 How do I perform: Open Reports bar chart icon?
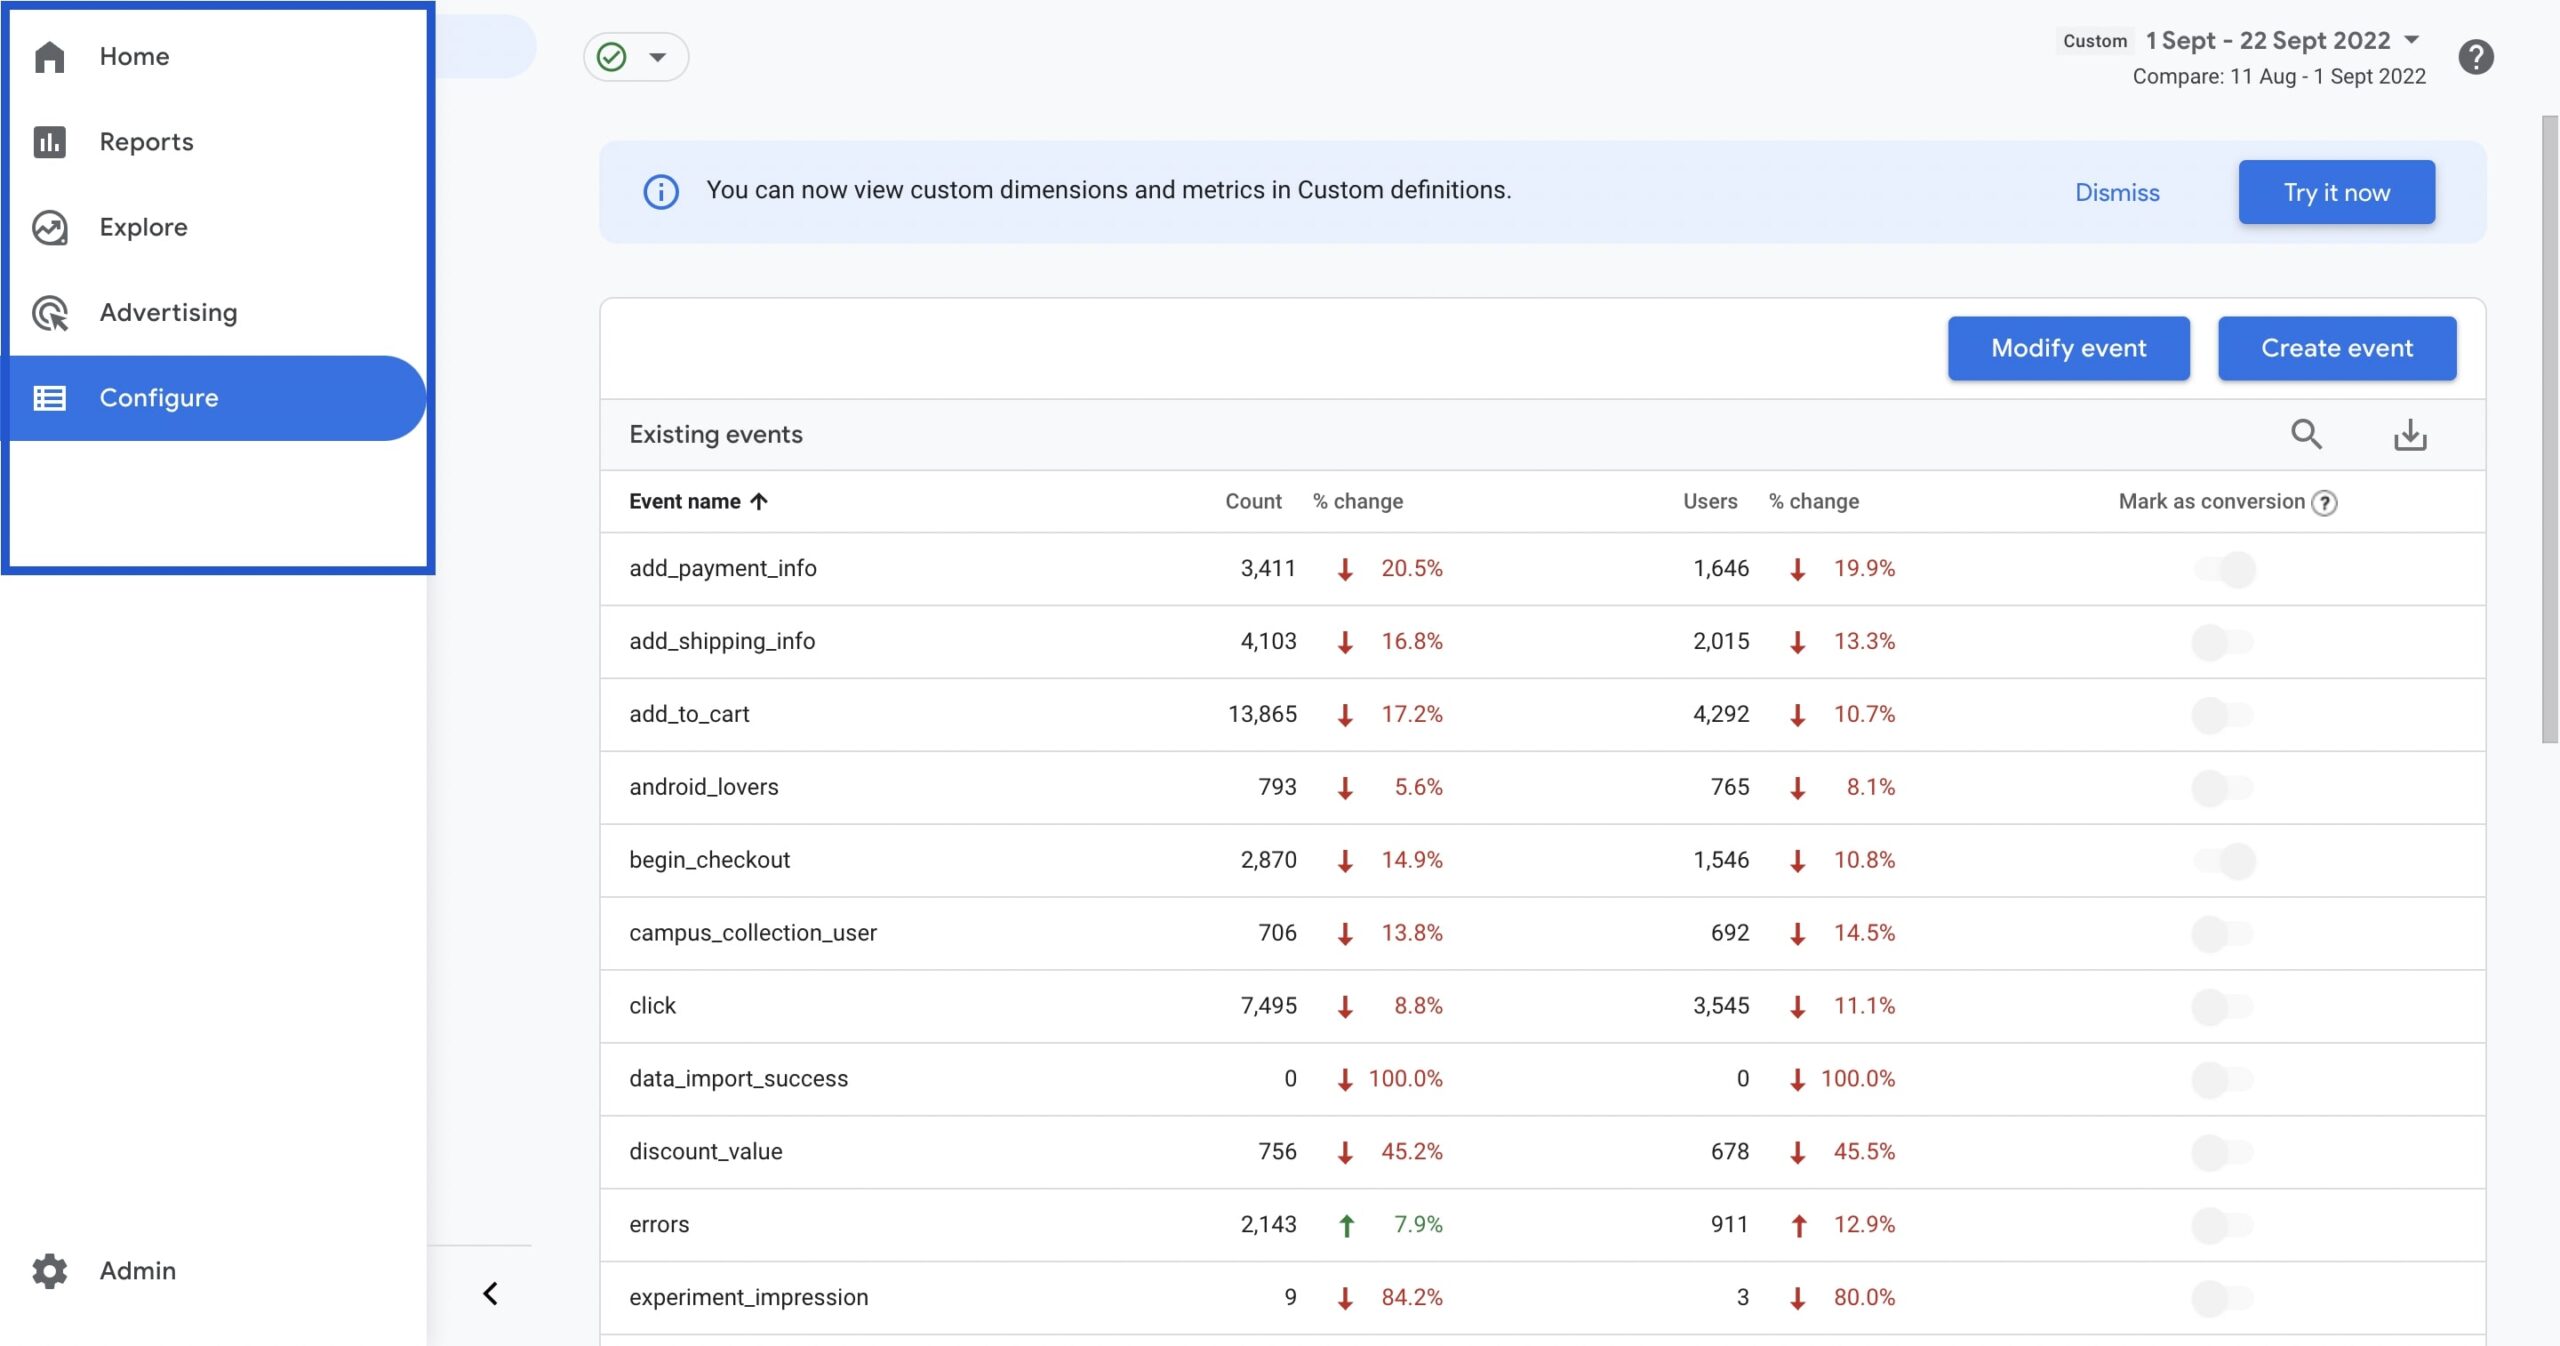[x=49, y=142]
